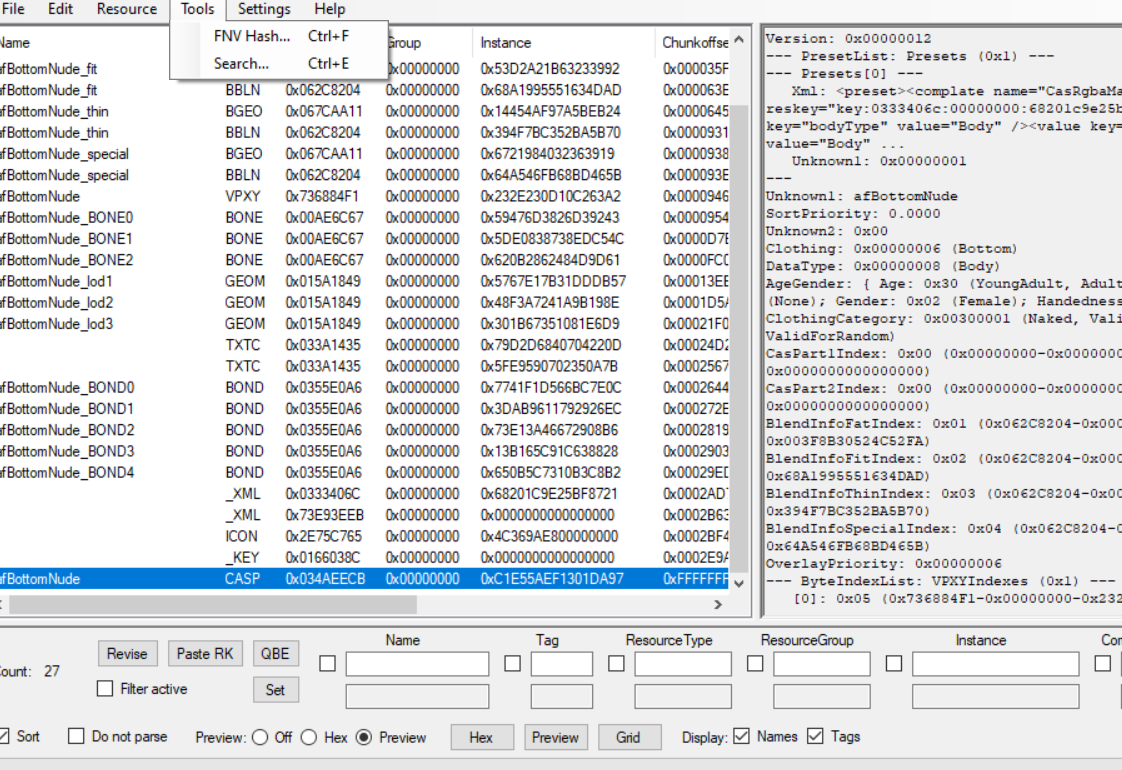Screen dimensions: 1122x770
Task: Click the Grid button
Action: pyautogui.click(x=629, y=737)
